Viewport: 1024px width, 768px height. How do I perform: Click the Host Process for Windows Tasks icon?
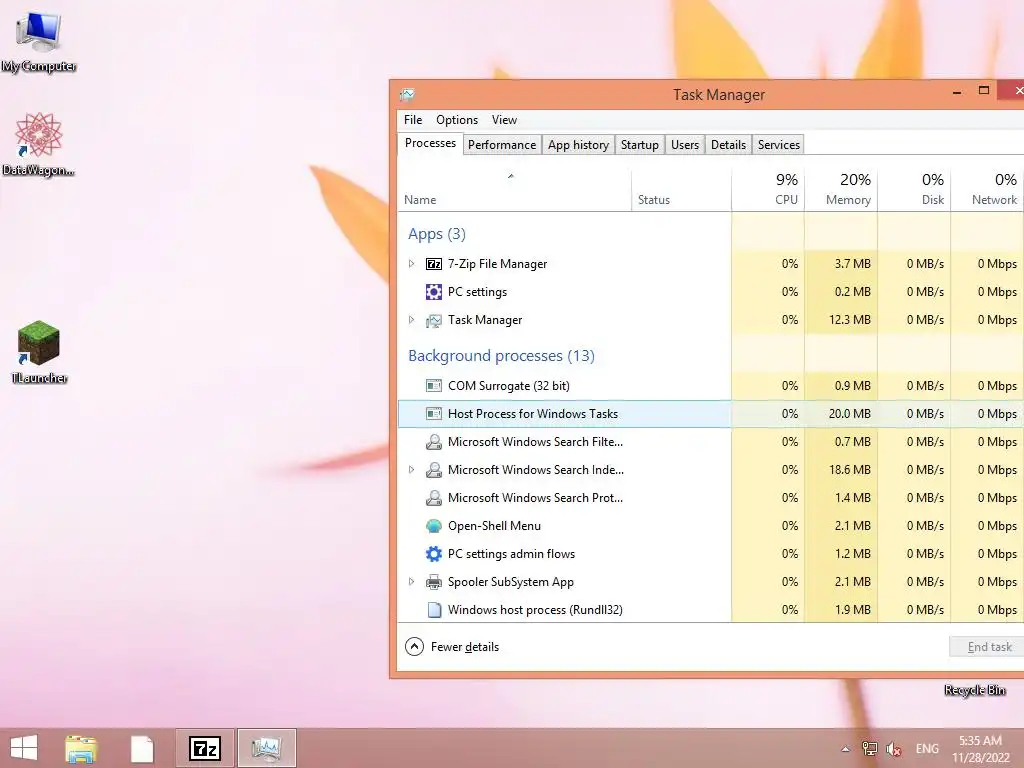434,414
